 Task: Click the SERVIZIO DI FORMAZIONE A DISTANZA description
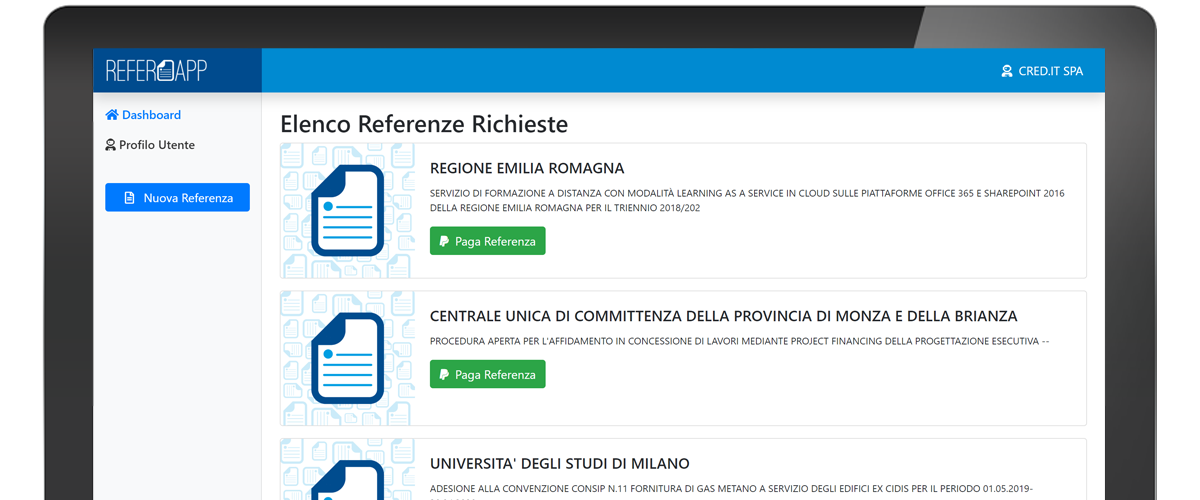tap(747, 200)
